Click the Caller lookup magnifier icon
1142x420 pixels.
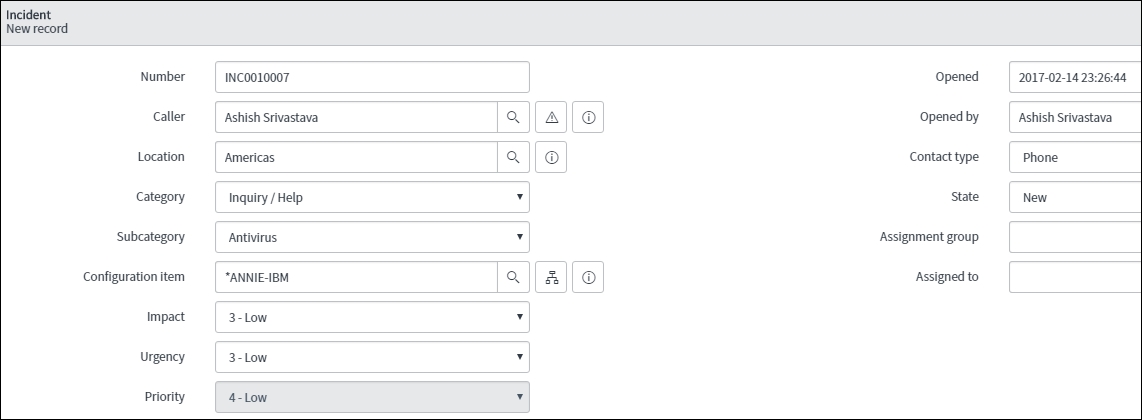coord(513,117)
